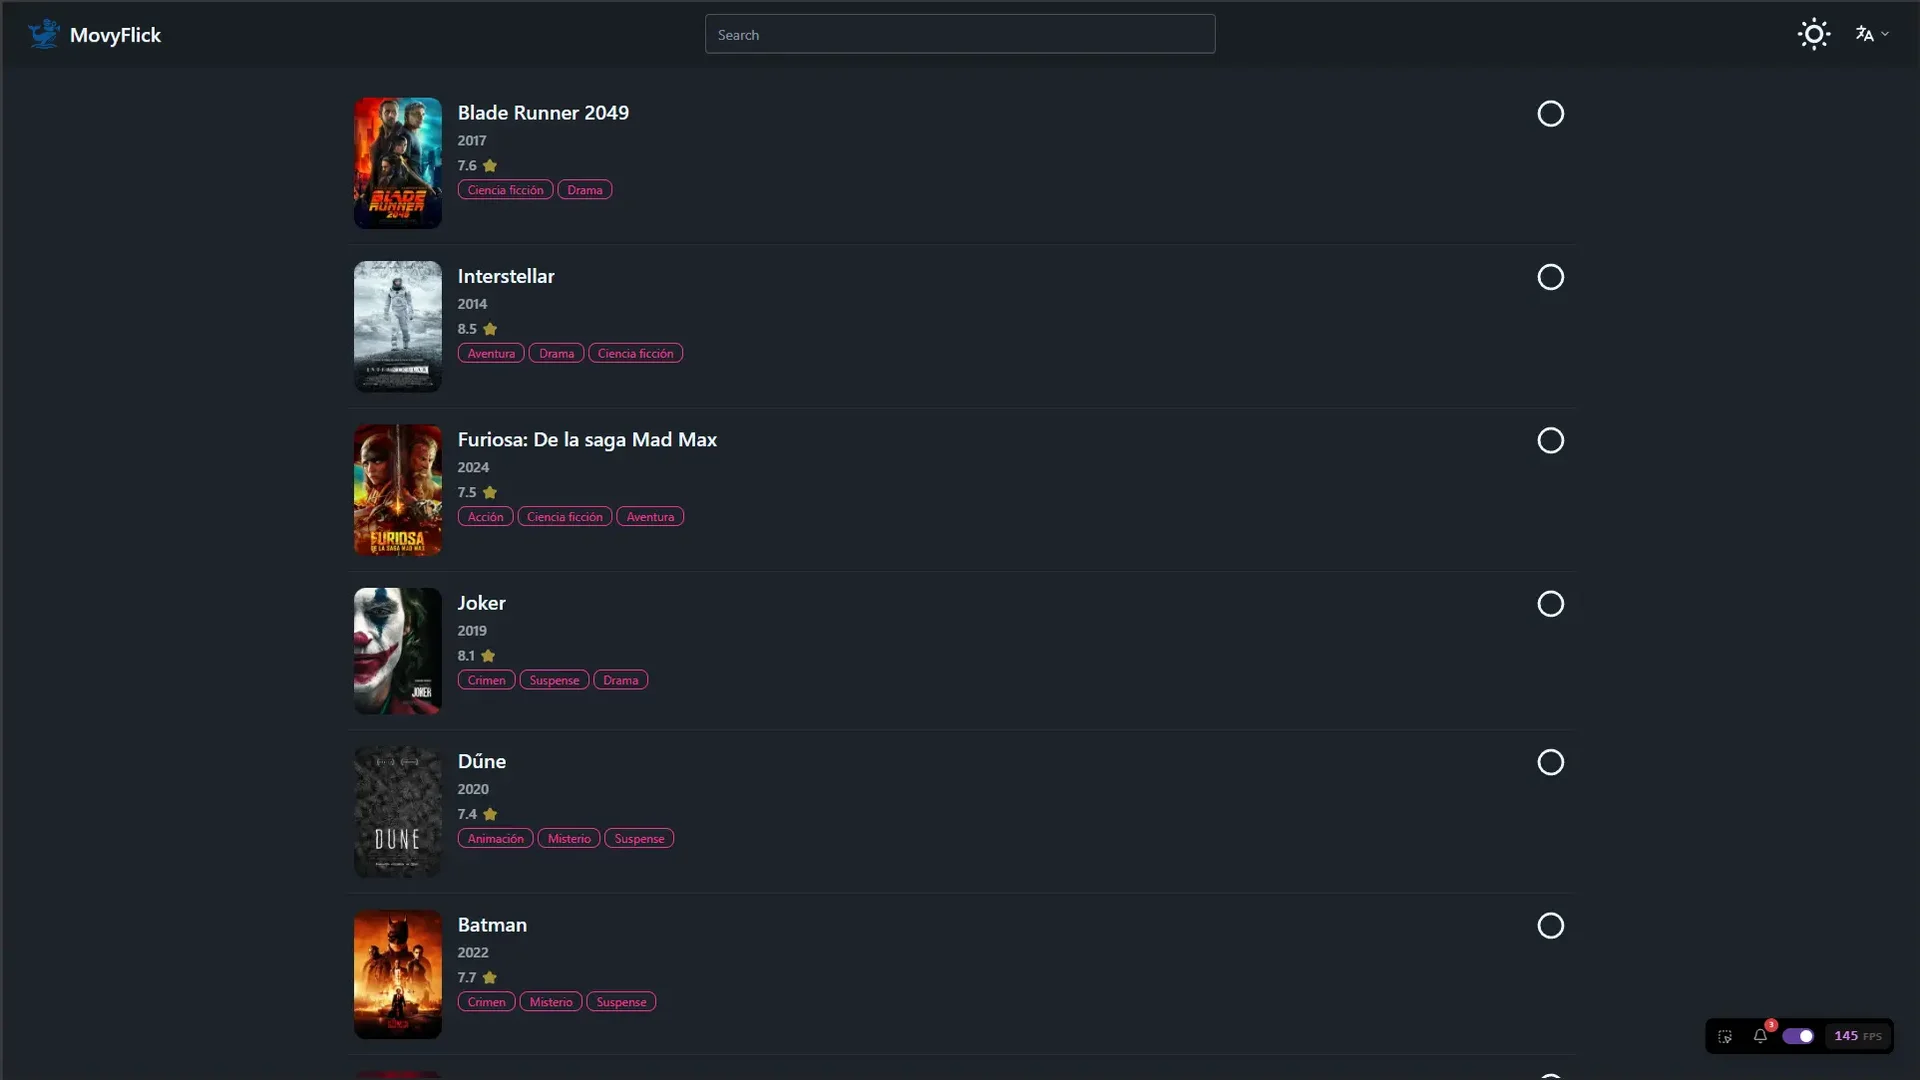
Task: Select Drama tag on Blade Runner 2049
Action: tap(585, 190)
